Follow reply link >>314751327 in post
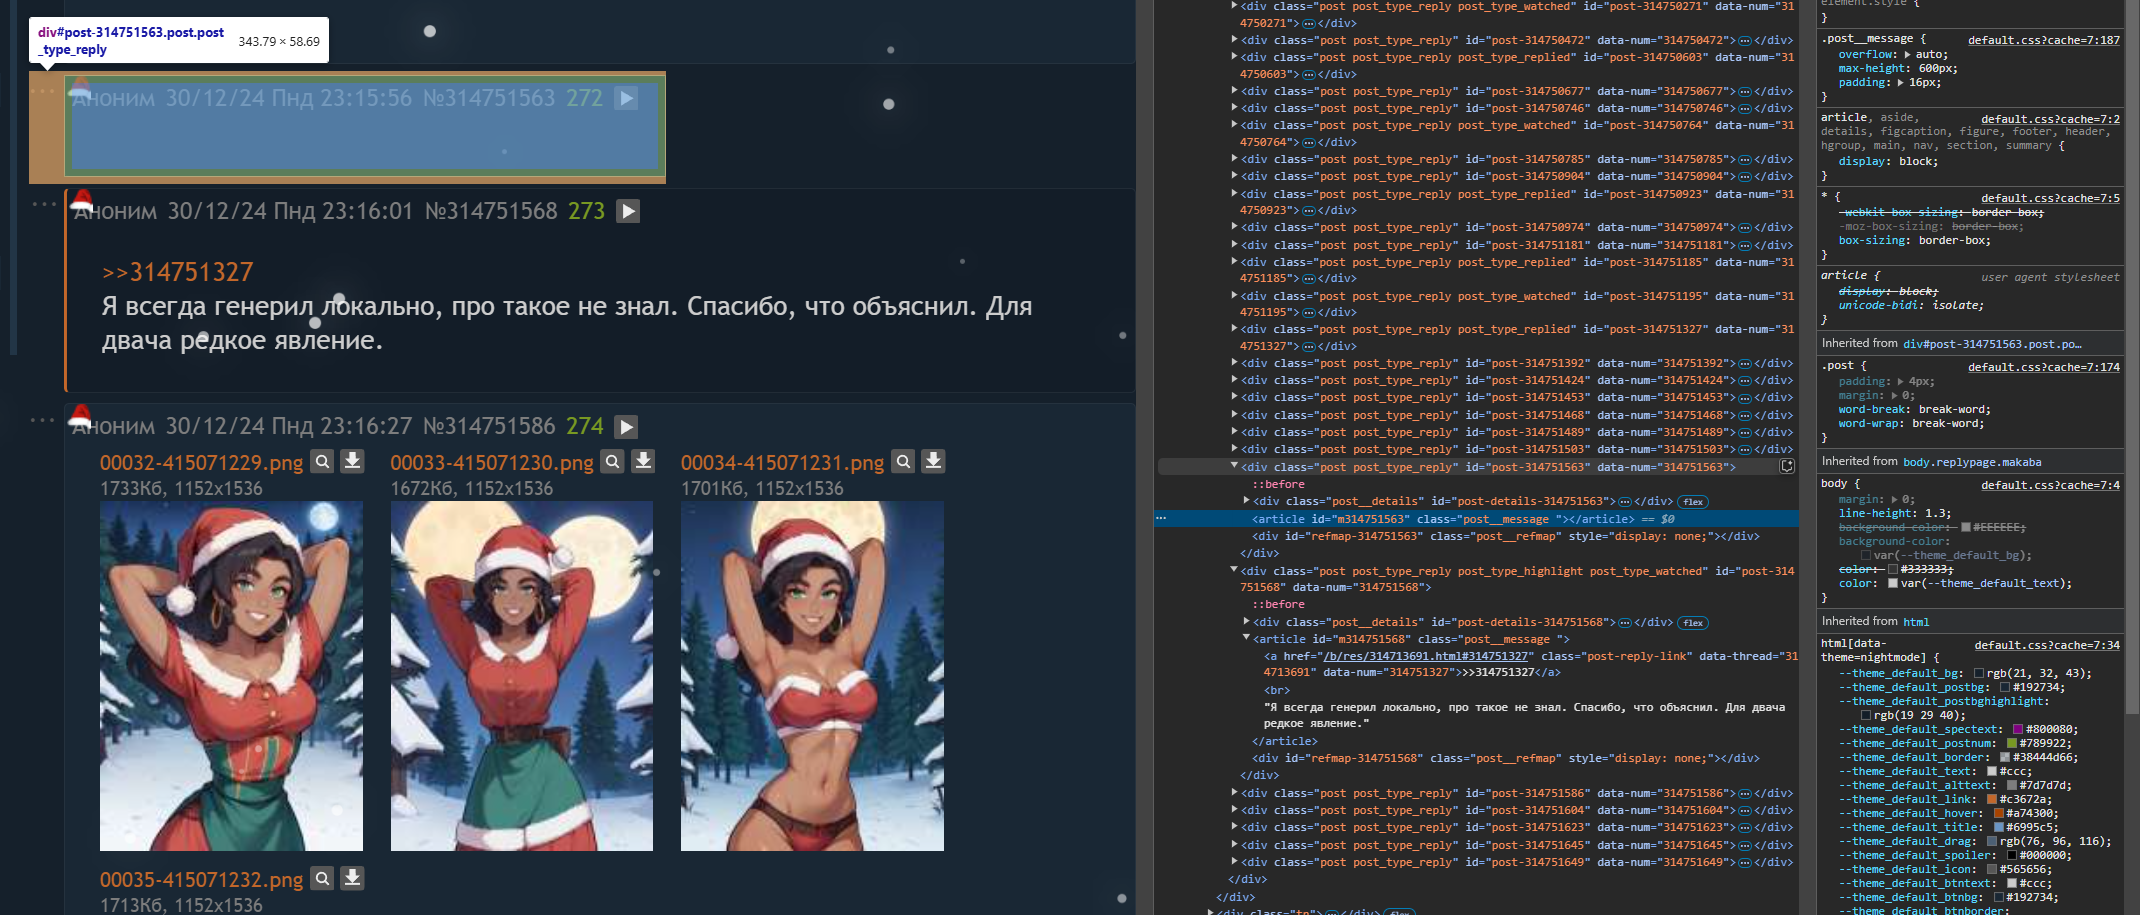This screenshot has width=2140, height=915. click(177, 272)
